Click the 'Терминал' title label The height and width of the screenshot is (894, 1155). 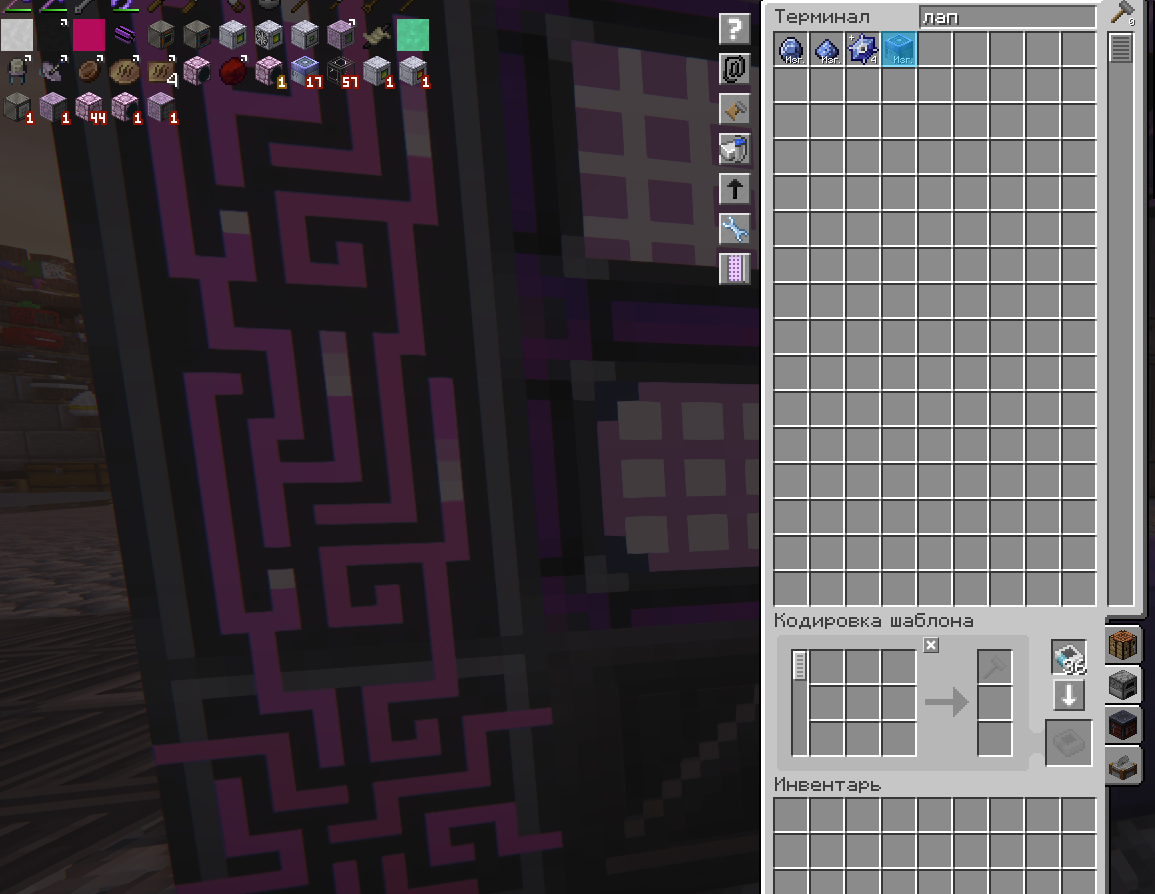pos(821,17)
